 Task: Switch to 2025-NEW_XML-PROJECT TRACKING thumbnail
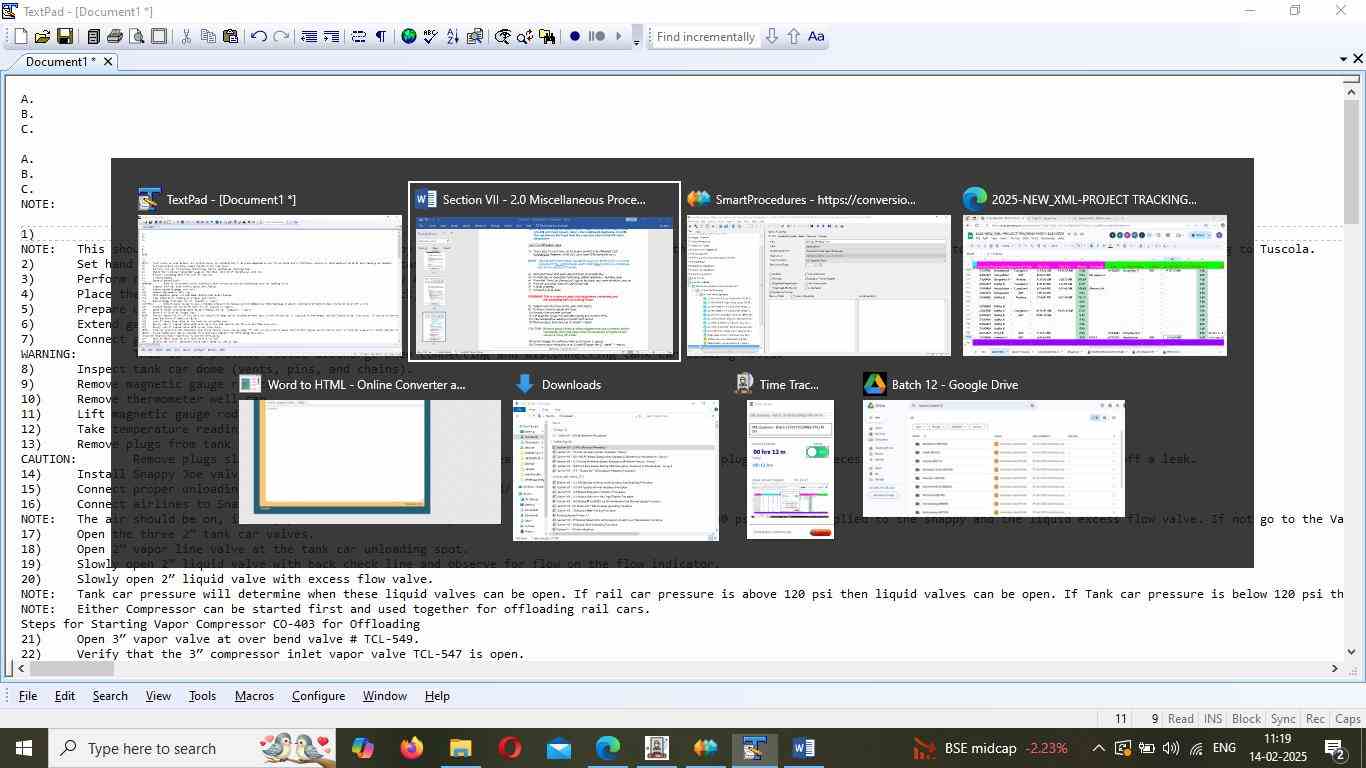pyautogui.click(x=1095, y=271)
